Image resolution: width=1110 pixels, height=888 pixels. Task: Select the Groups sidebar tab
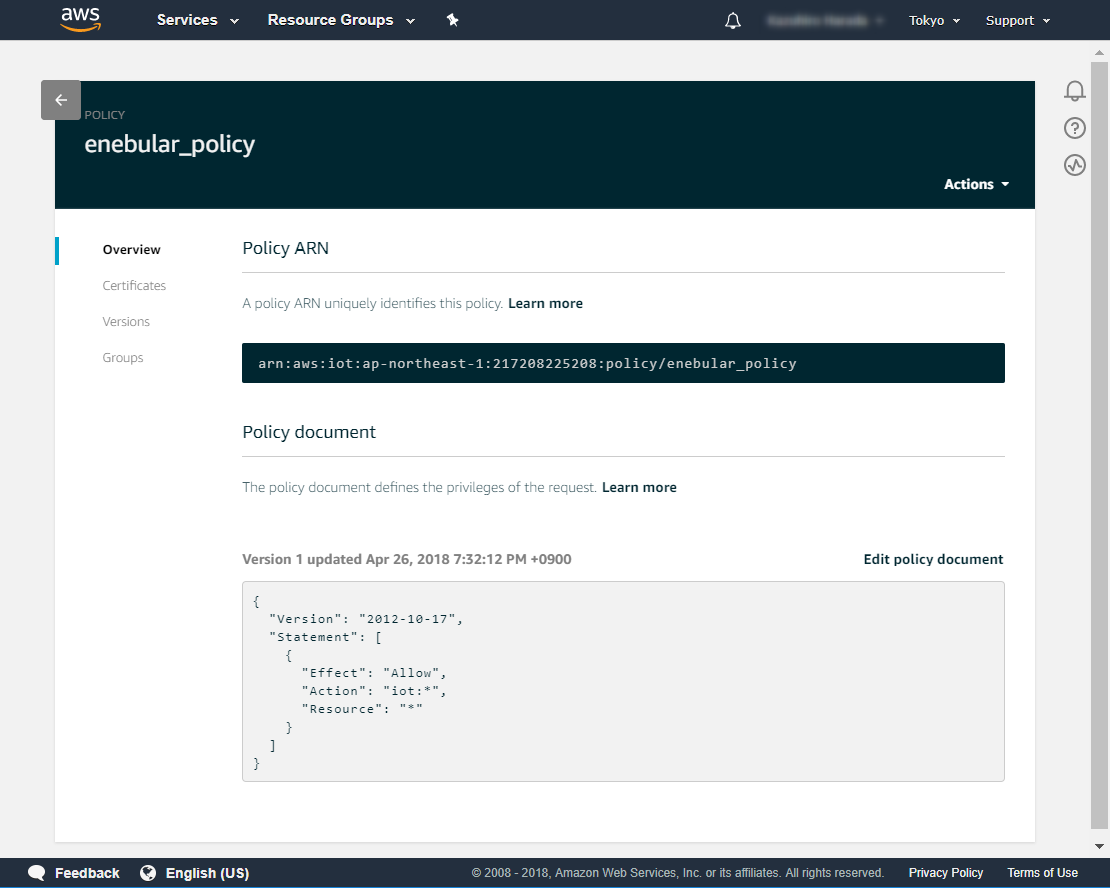(x=123, y=358)
